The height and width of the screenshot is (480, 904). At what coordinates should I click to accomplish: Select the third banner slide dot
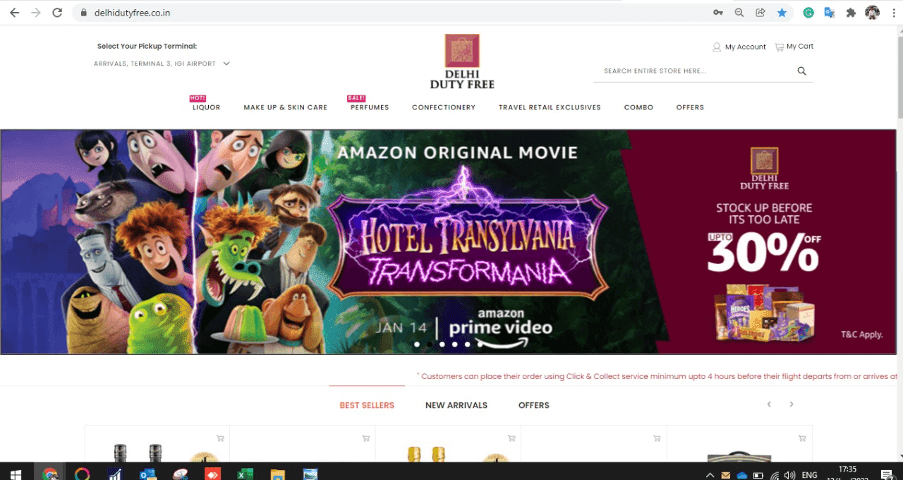[442, 345]
